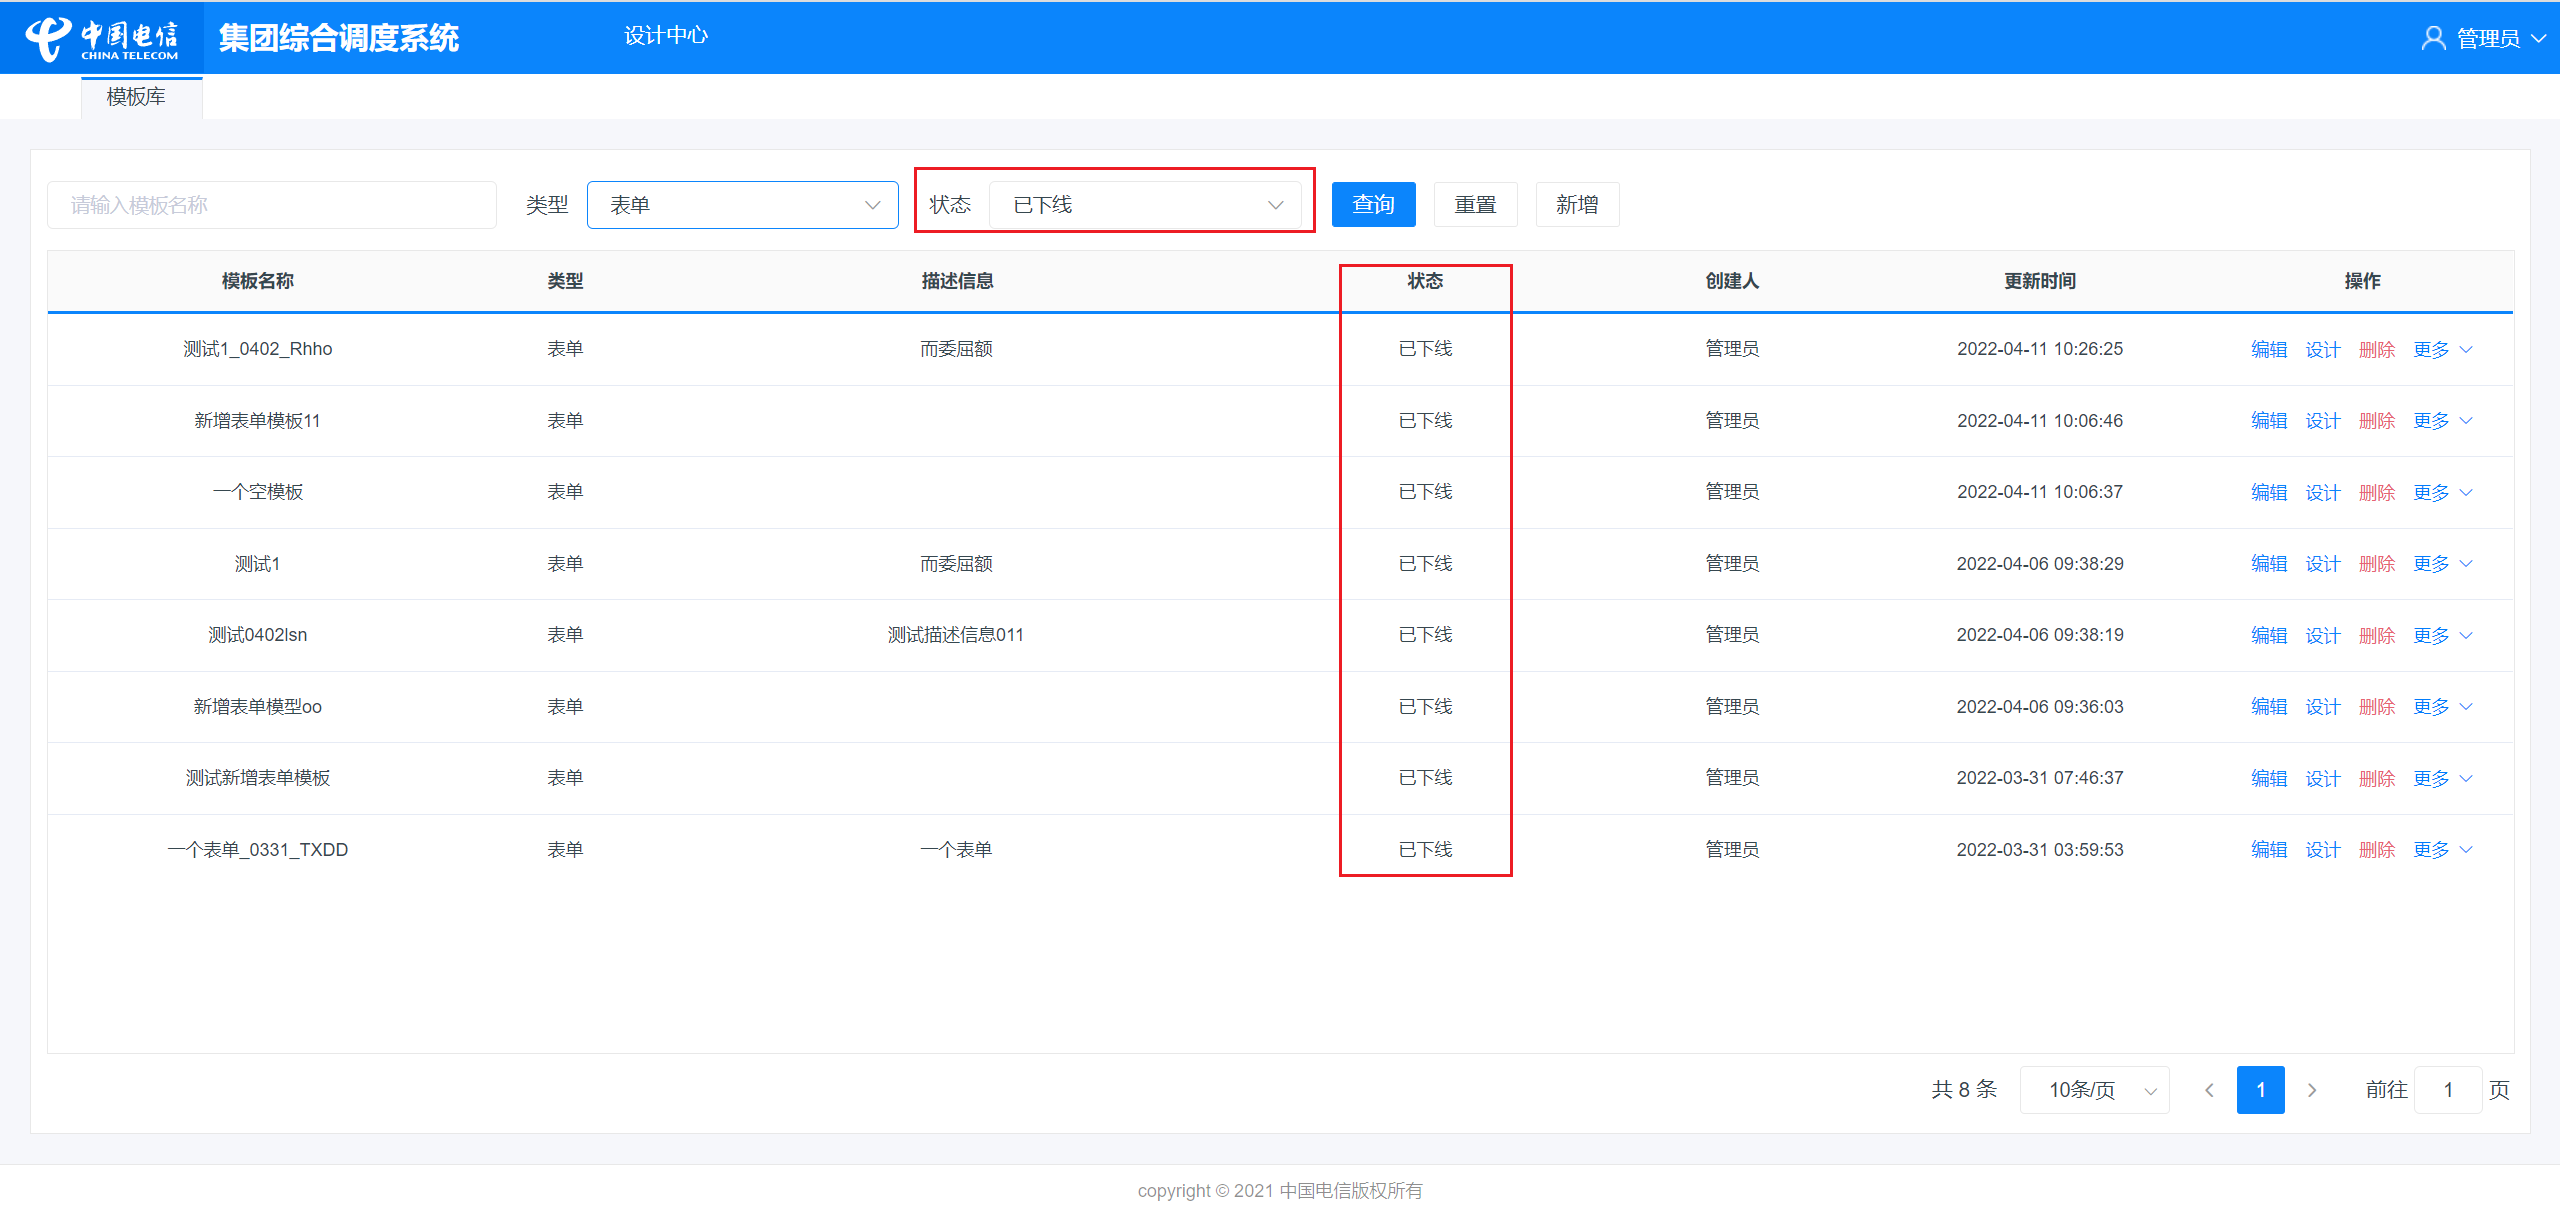Open the 类型 表单 dropdown
This screenshot has height=1207, width=2560.
coord(742,205)
